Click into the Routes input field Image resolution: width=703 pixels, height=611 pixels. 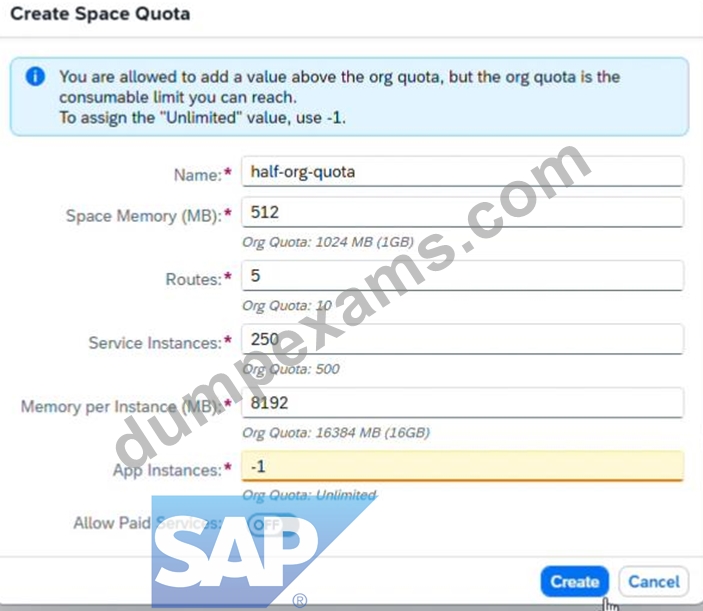tap(462, 276)
